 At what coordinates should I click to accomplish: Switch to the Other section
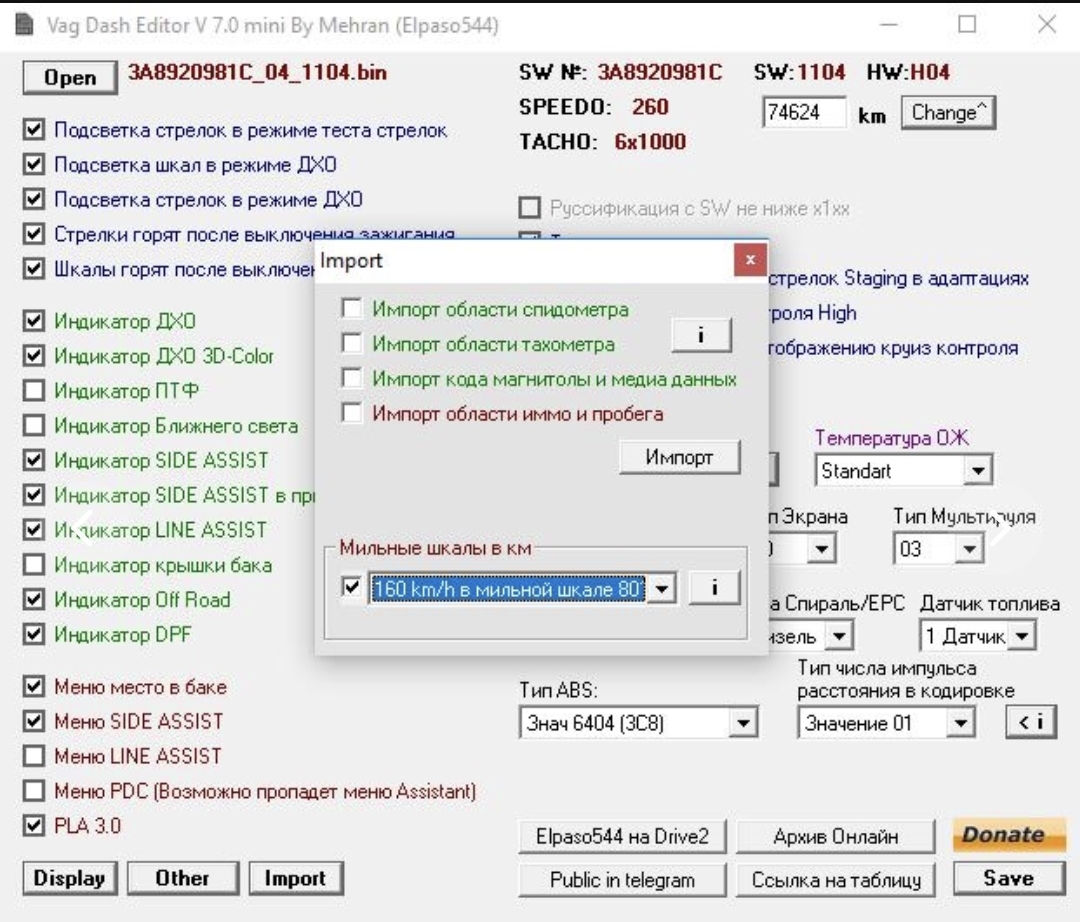(182, 879)
